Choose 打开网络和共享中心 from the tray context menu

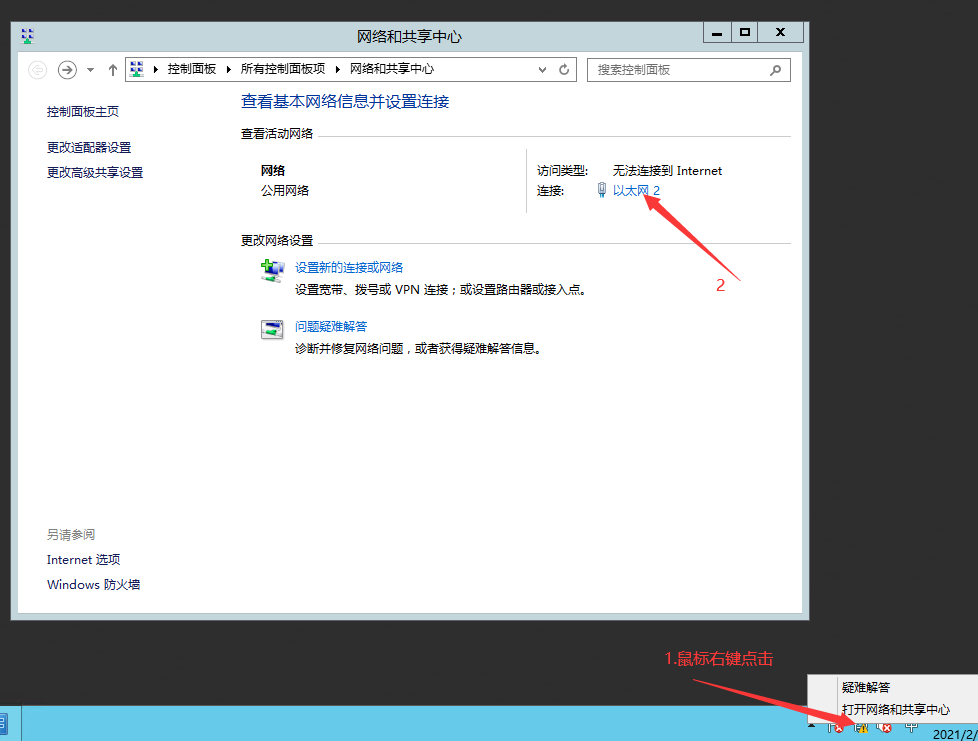click(x=893, y=709)
